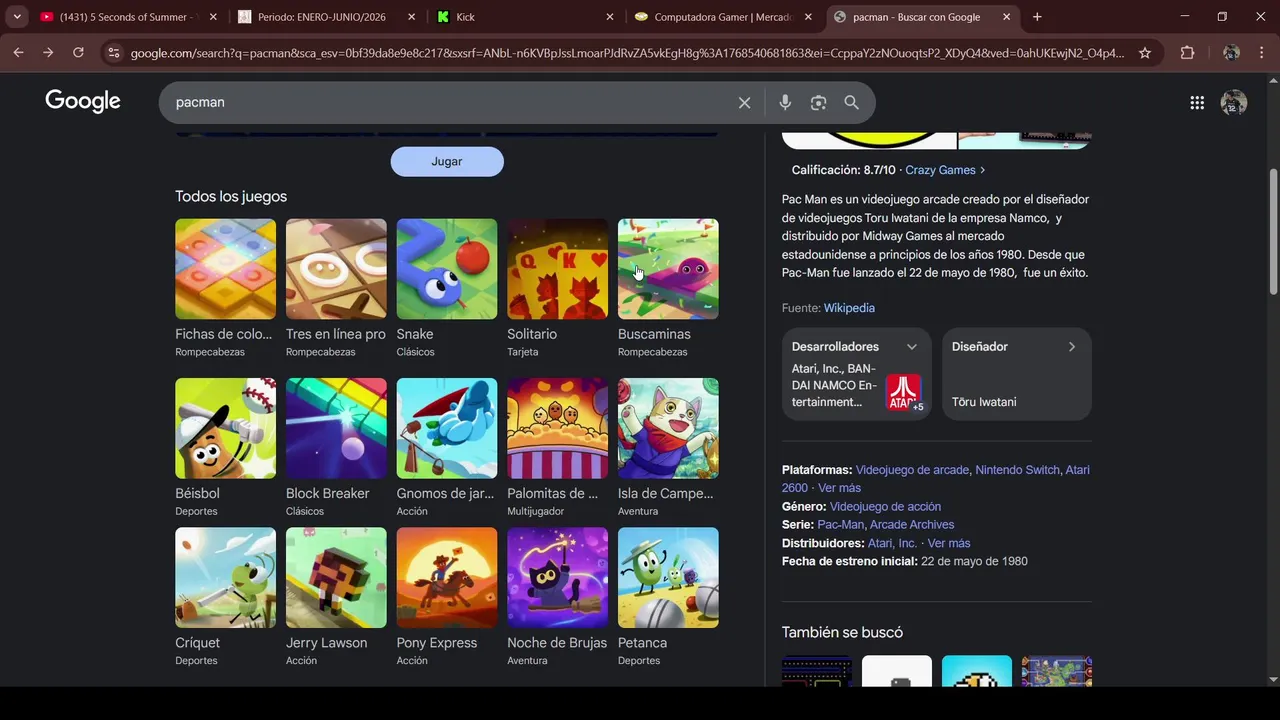Open the tab search dropdown arrow

[17, 17]
